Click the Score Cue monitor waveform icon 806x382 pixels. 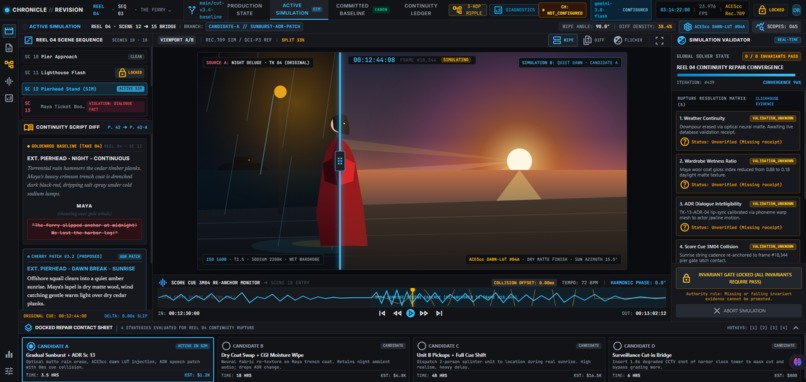coord(163,282)
